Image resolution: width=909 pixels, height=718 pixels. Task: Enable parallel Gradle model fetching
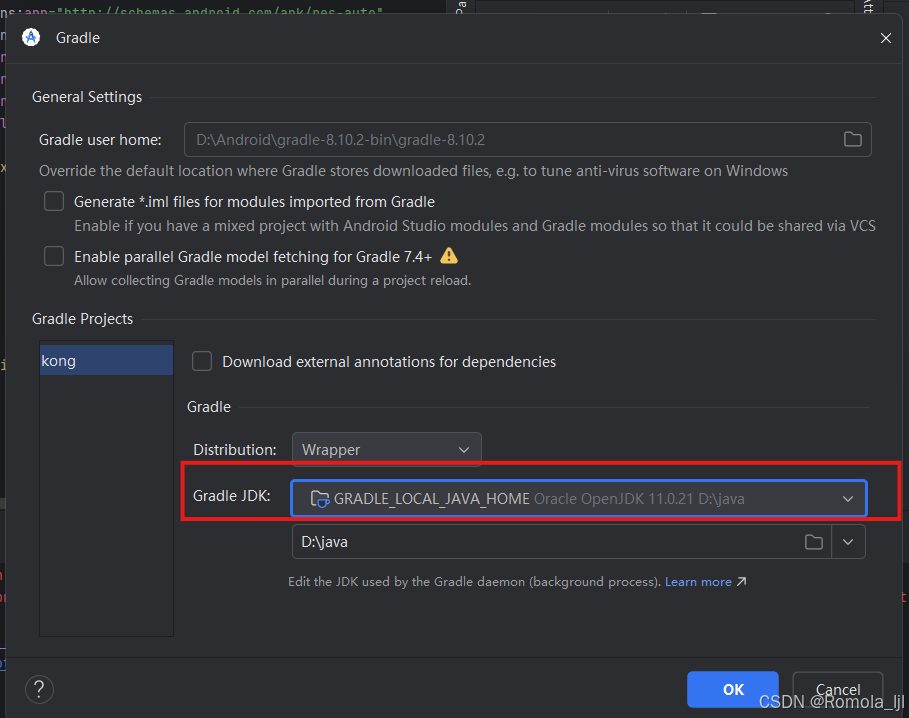coord(53,255)
